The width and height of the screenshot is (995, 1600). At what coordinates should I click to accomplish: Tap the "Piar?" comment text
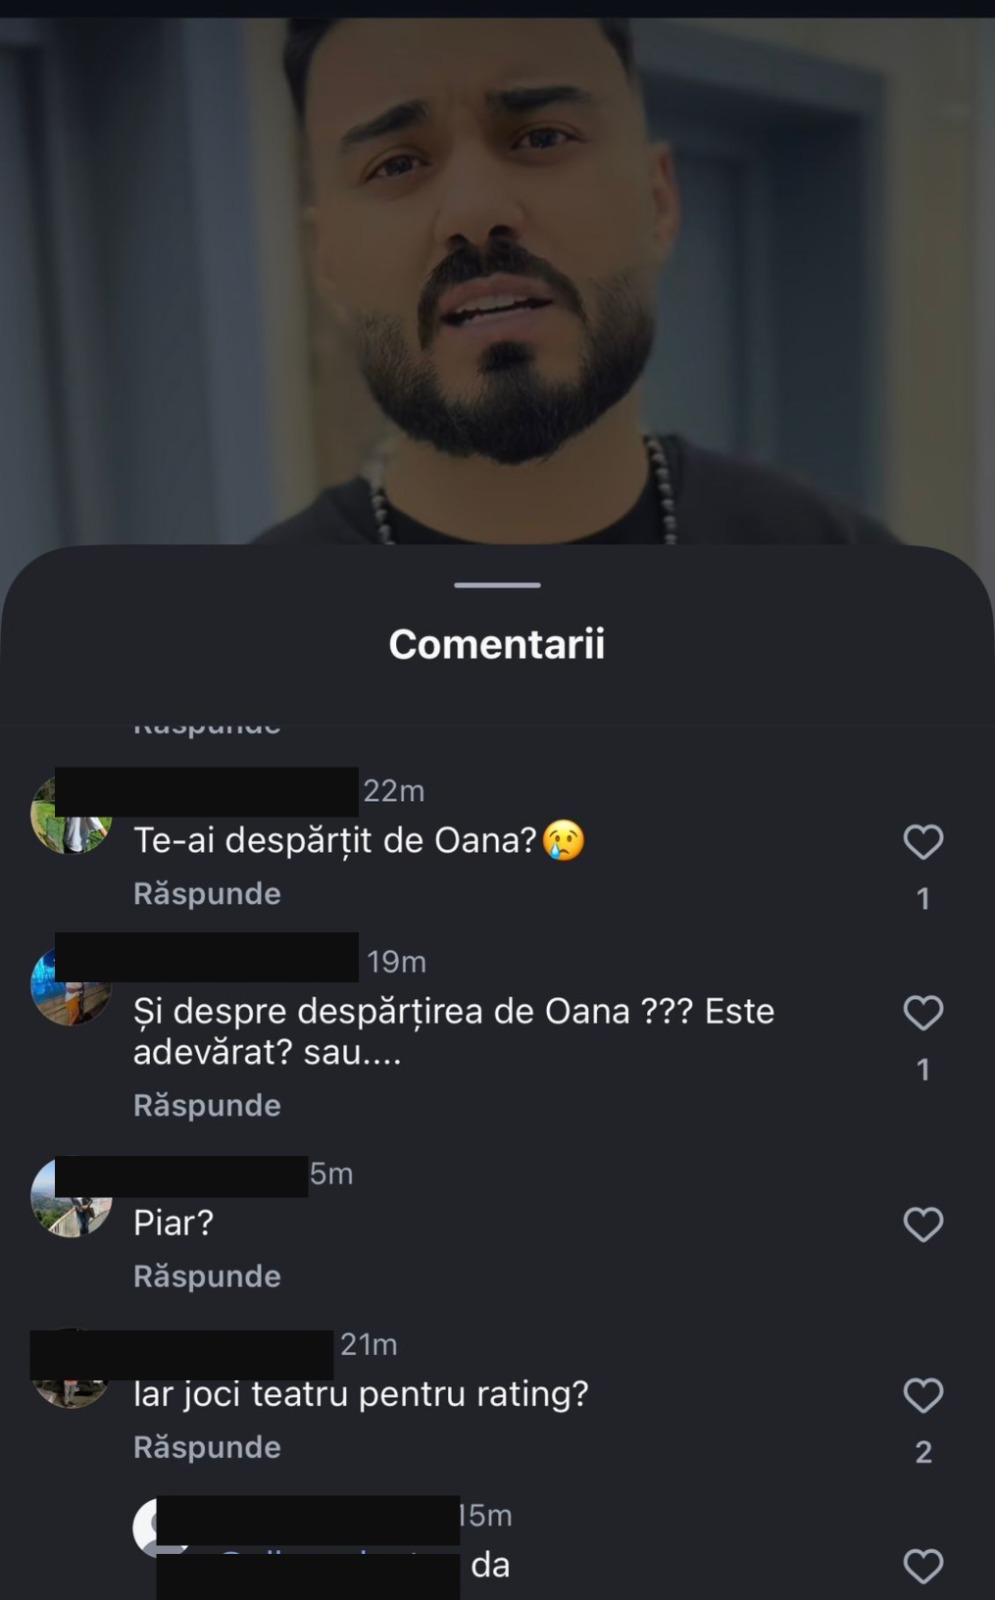pyautogui.click(x=174, y=1223)
